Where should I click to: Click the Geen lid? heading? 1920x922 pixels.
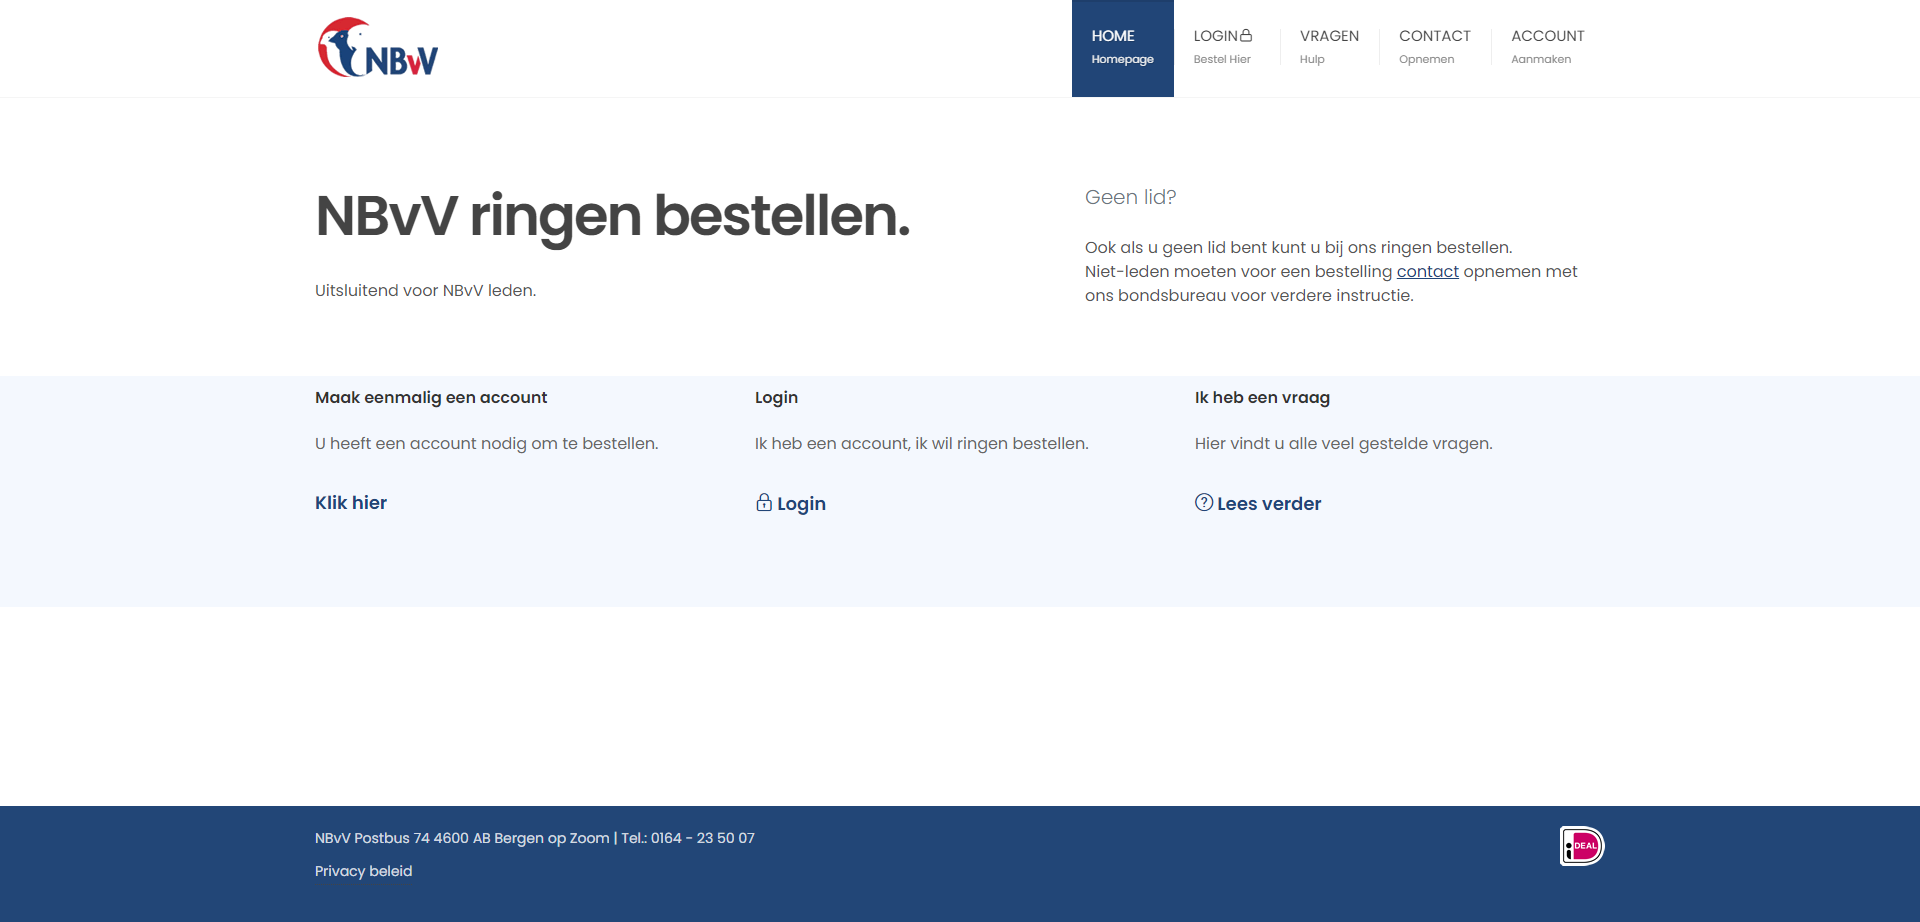point(1130,197)
